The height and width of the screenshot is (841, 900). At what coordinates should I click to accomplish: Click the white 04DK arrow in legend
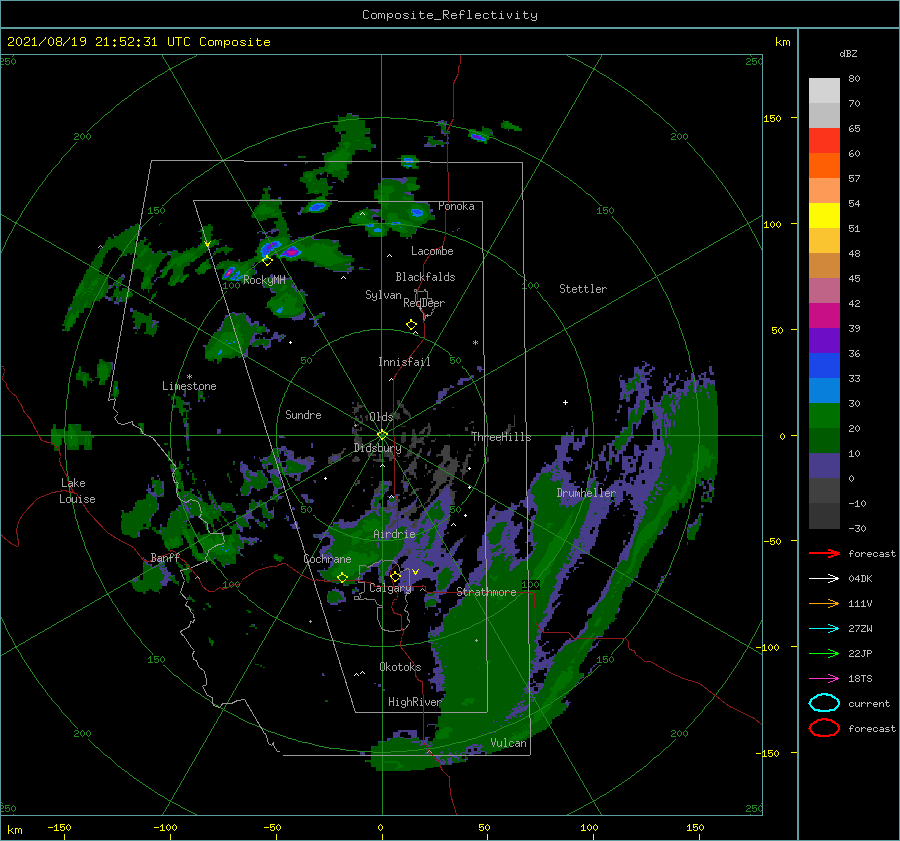point(824,578)
